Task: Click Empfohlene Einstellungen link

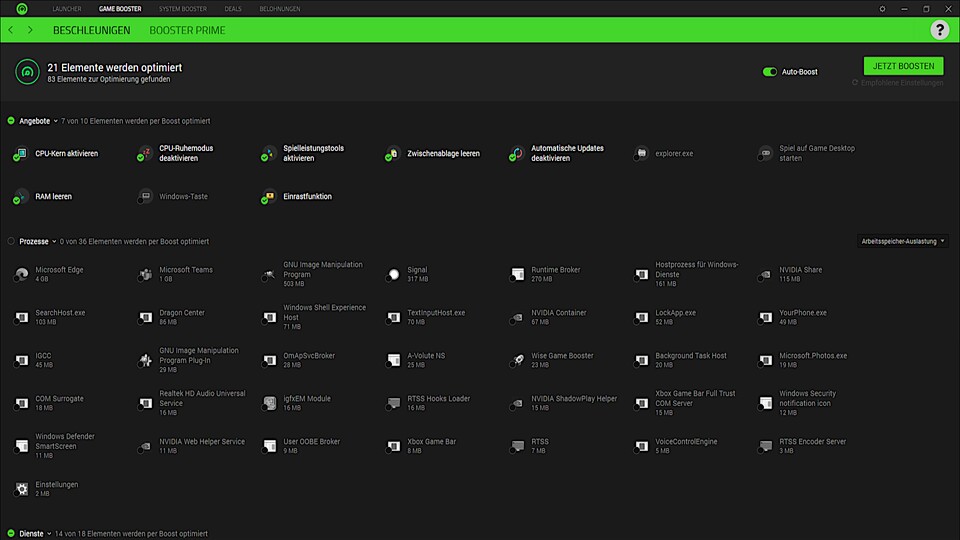Action: 898,83
